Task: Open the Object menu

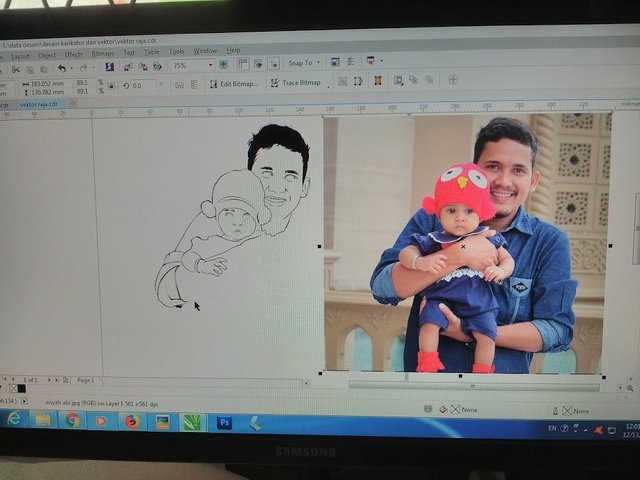Action: coord(47,55)
